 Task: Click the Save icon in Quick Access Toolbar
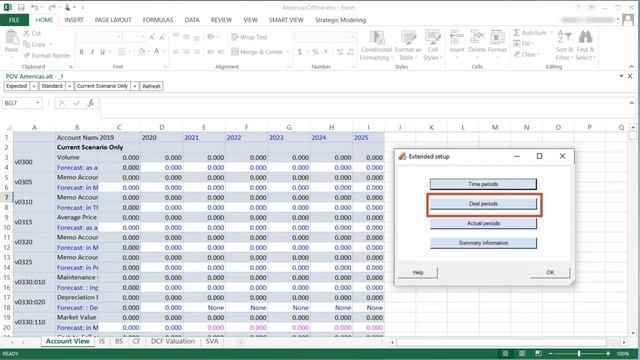click(x=21, y=7)
